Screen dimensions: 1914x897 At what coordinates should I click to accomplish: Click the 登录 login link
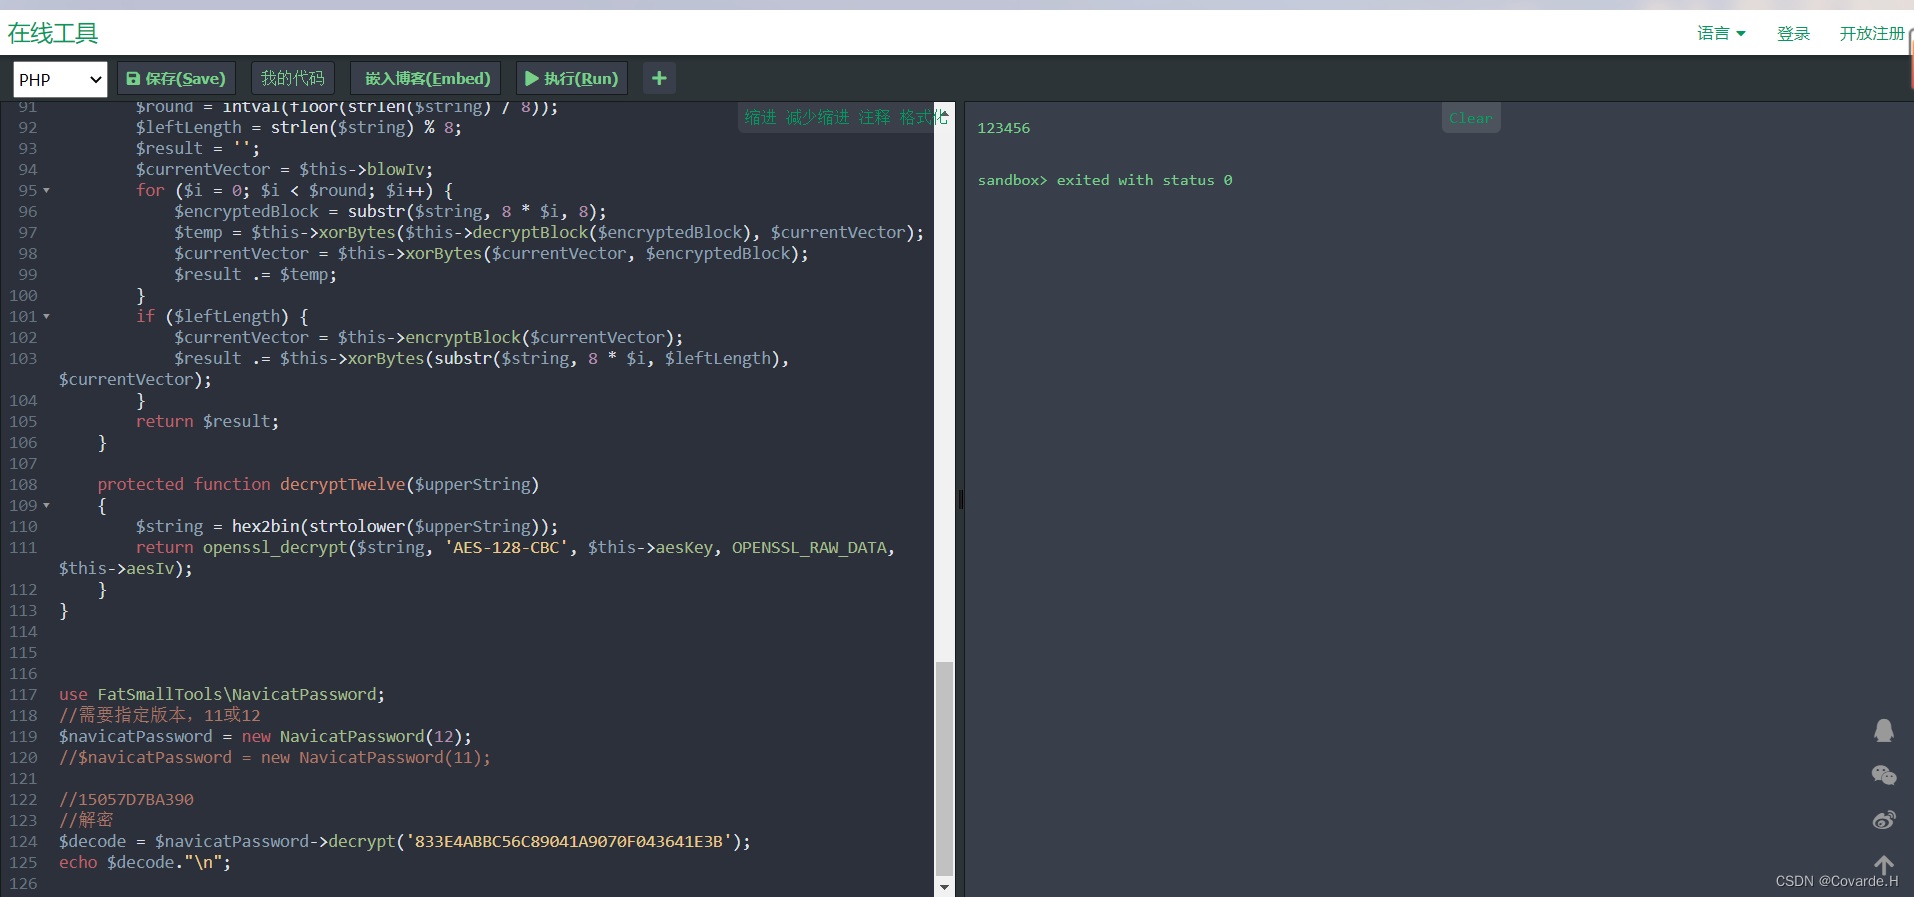(1793, 33)
